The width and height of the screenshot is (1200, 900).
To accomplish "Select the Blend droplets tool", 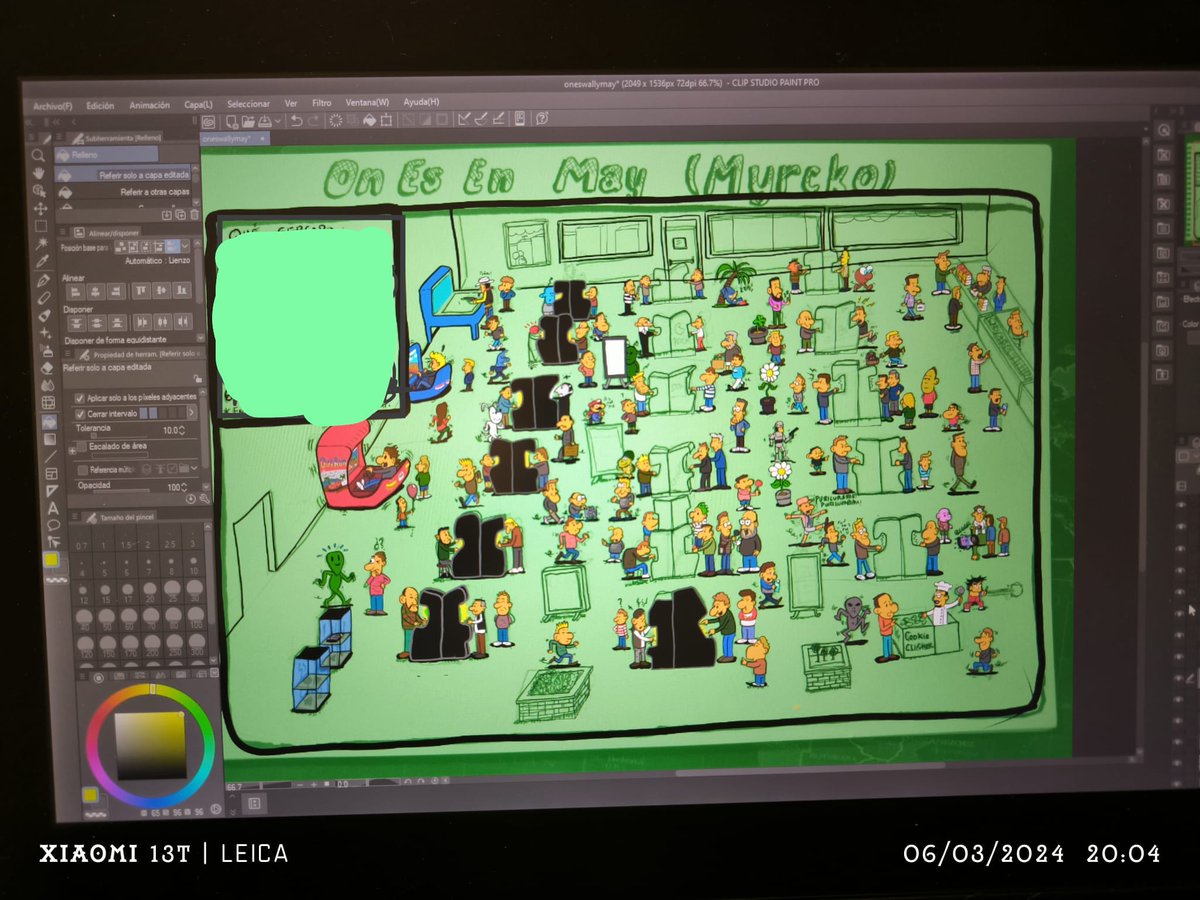I will [48, 385].
